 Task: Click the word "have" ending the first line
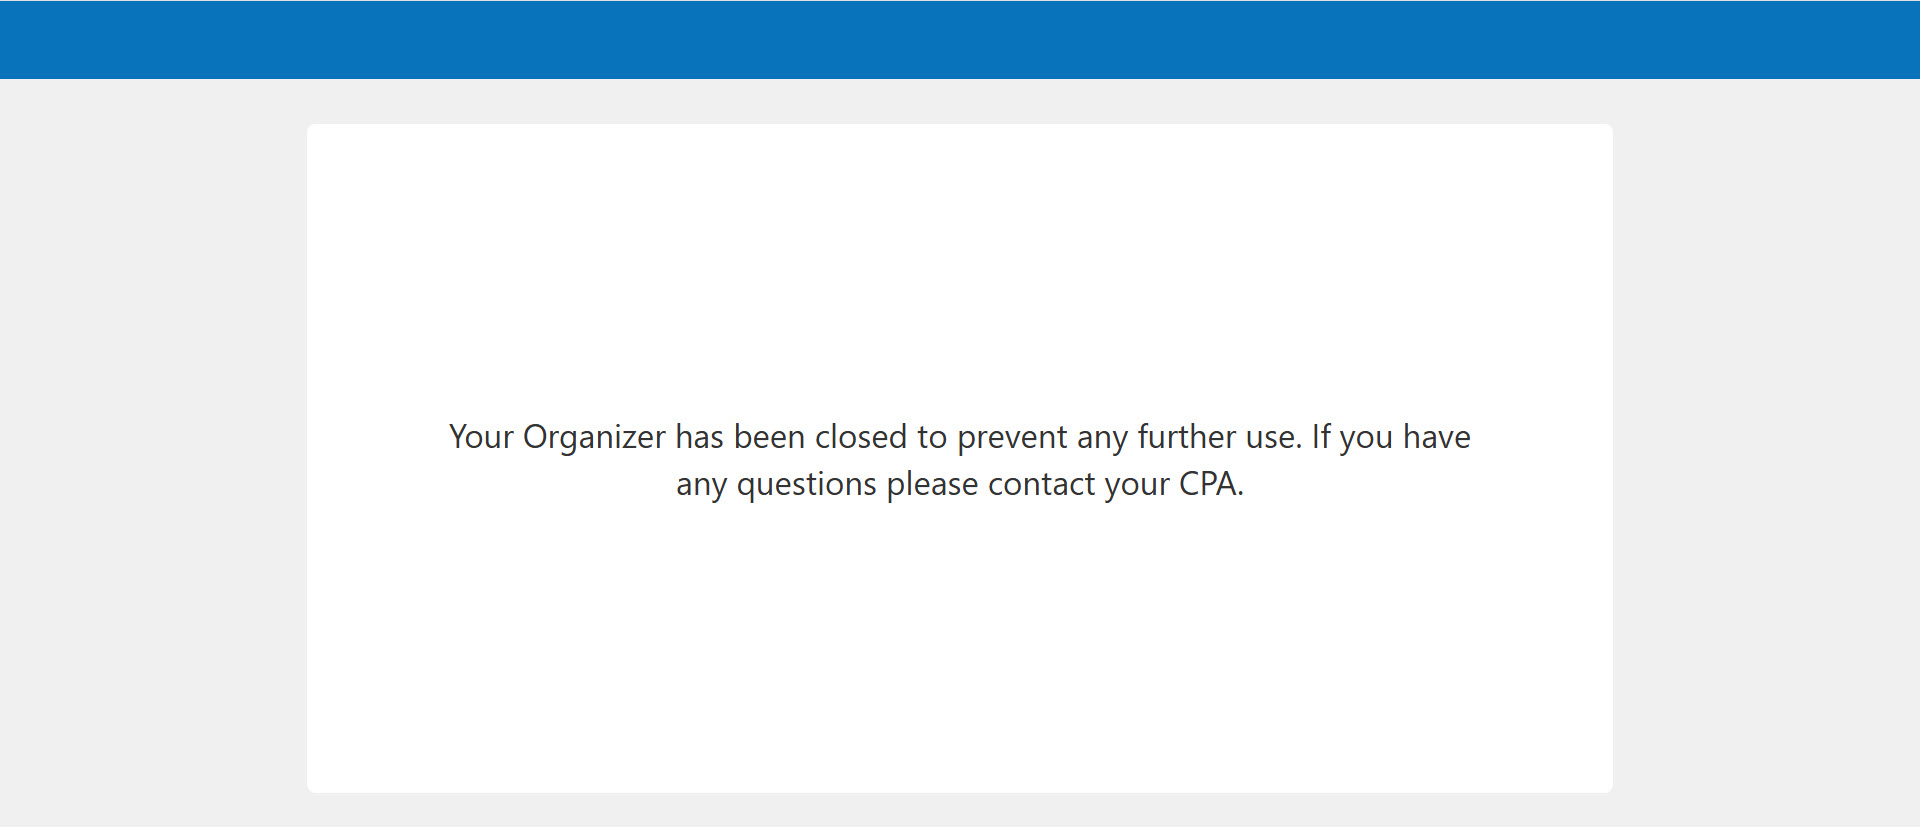[x=1437, y=437]
